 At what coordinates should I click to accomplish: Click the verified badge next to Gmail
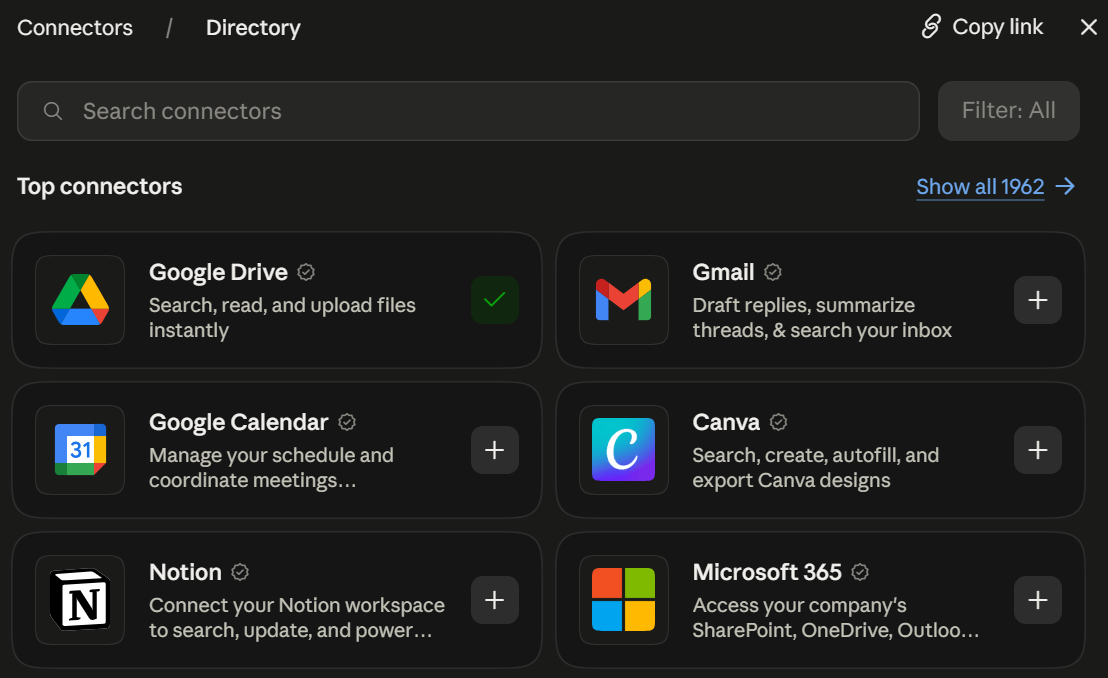pyautogui.click(x=773, y=272)
